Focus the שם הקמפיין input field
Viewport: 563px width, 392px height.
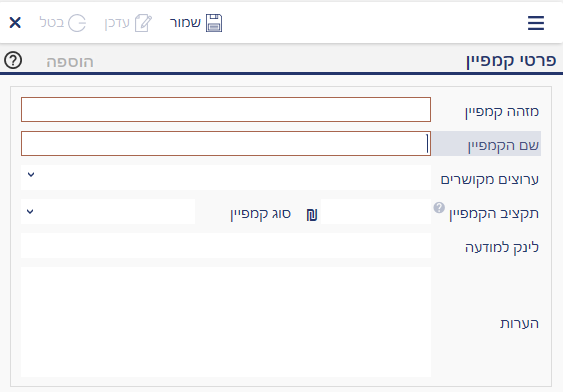coord(226,144)
